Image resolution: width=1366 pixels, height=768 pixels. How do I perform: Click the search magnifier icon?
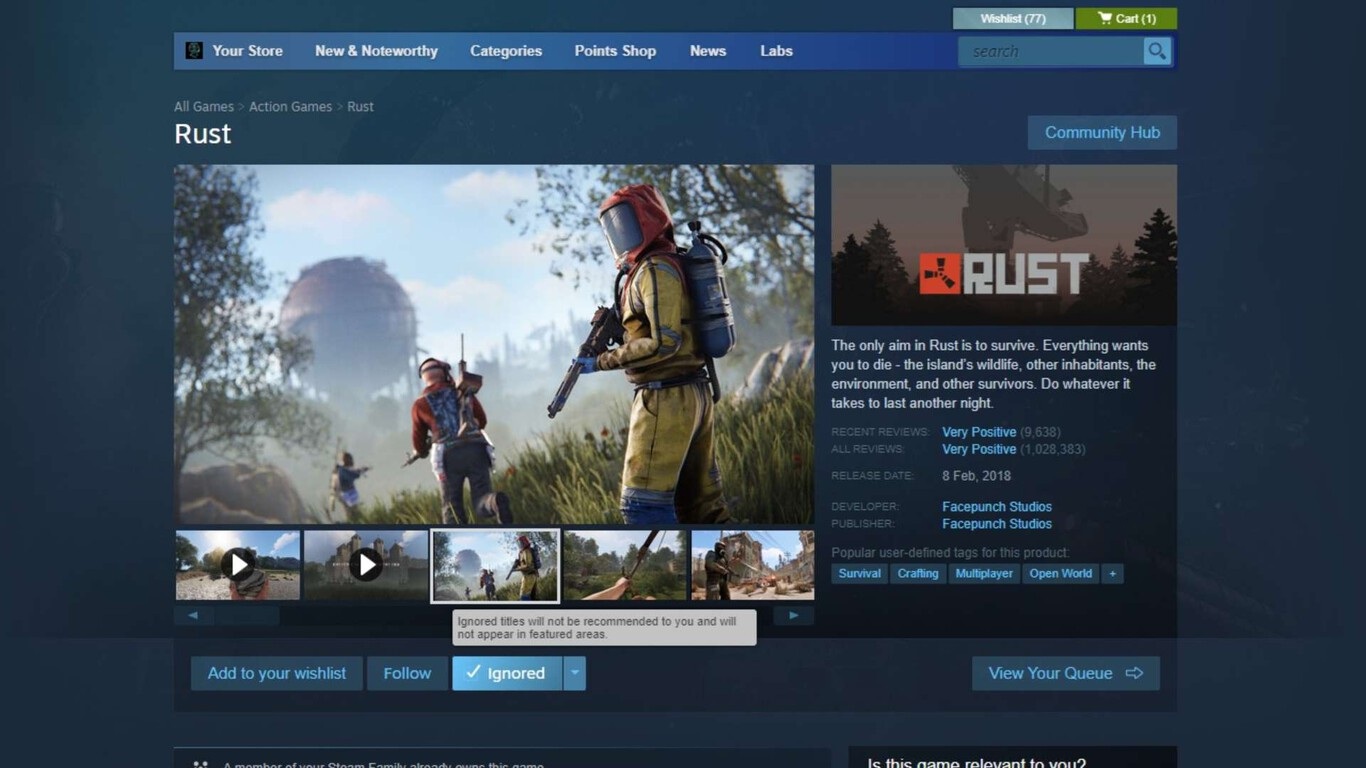pyautogui.click(x=1157, y=51)
